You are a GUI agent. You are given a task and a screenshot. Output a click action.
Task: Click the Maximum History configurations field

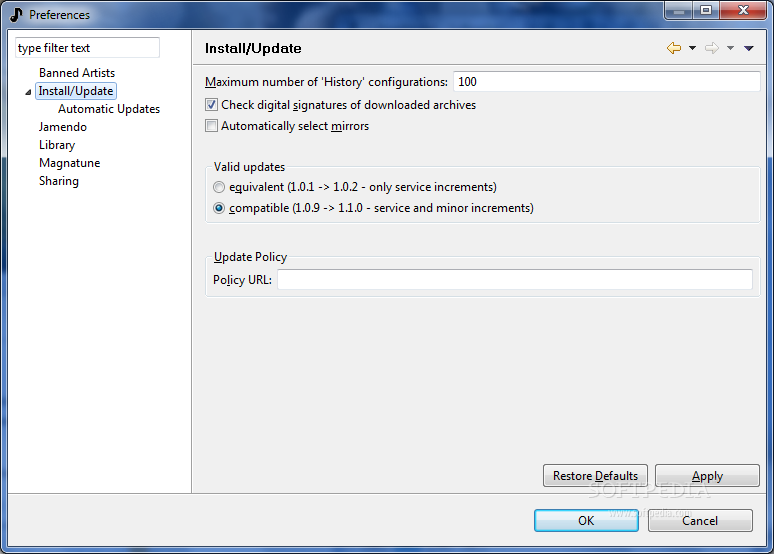click(x=607, y=81)
